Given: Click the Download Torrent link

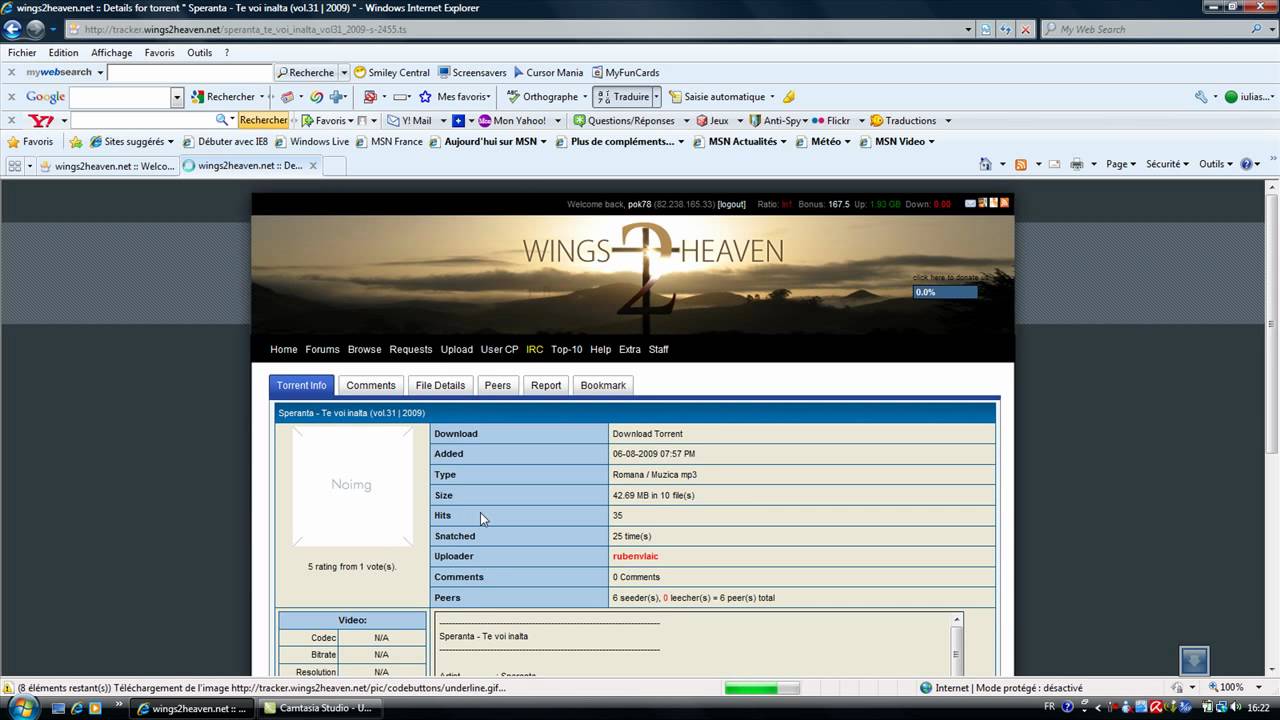Looking at the screenshot, I should click(x=647, y=434).
